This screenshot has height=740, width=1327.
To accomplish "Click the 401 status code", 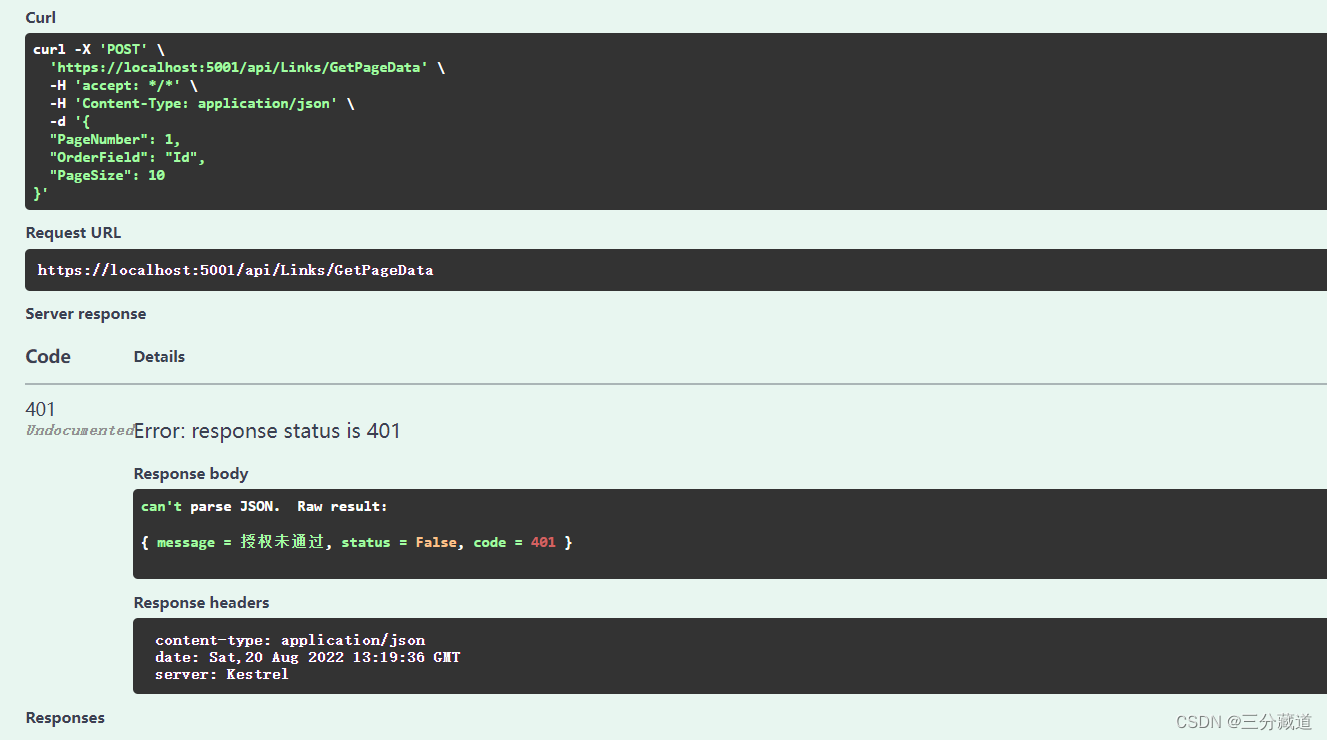I will click(x=41, y=409).
